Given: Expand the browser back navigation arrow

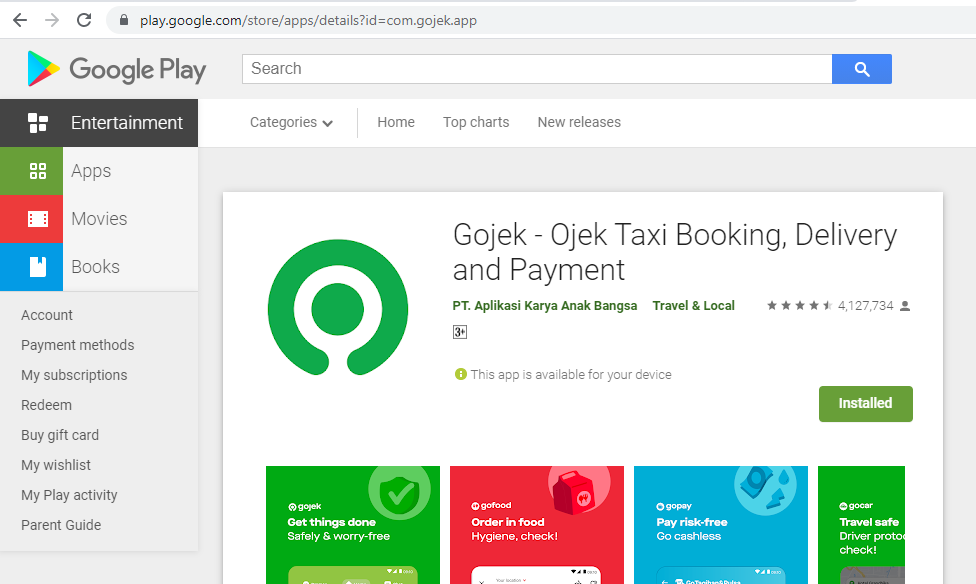Looking at the screenshot, I should (20, 19).
